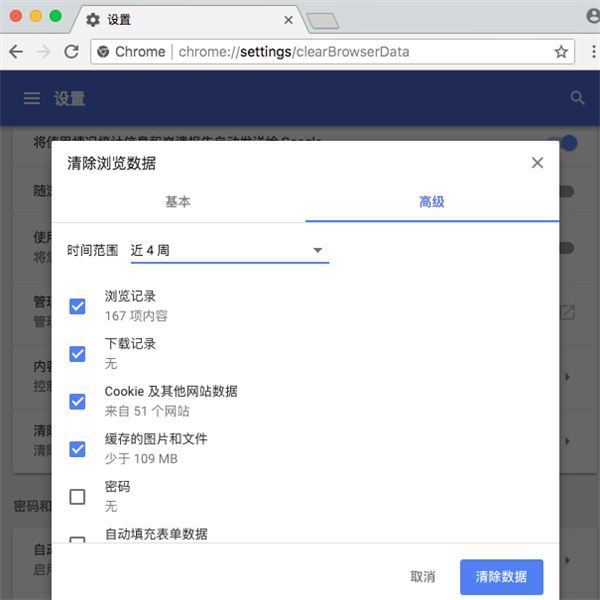
Task: Bookmark this page with the star icon
Action: tap(561, 51)
